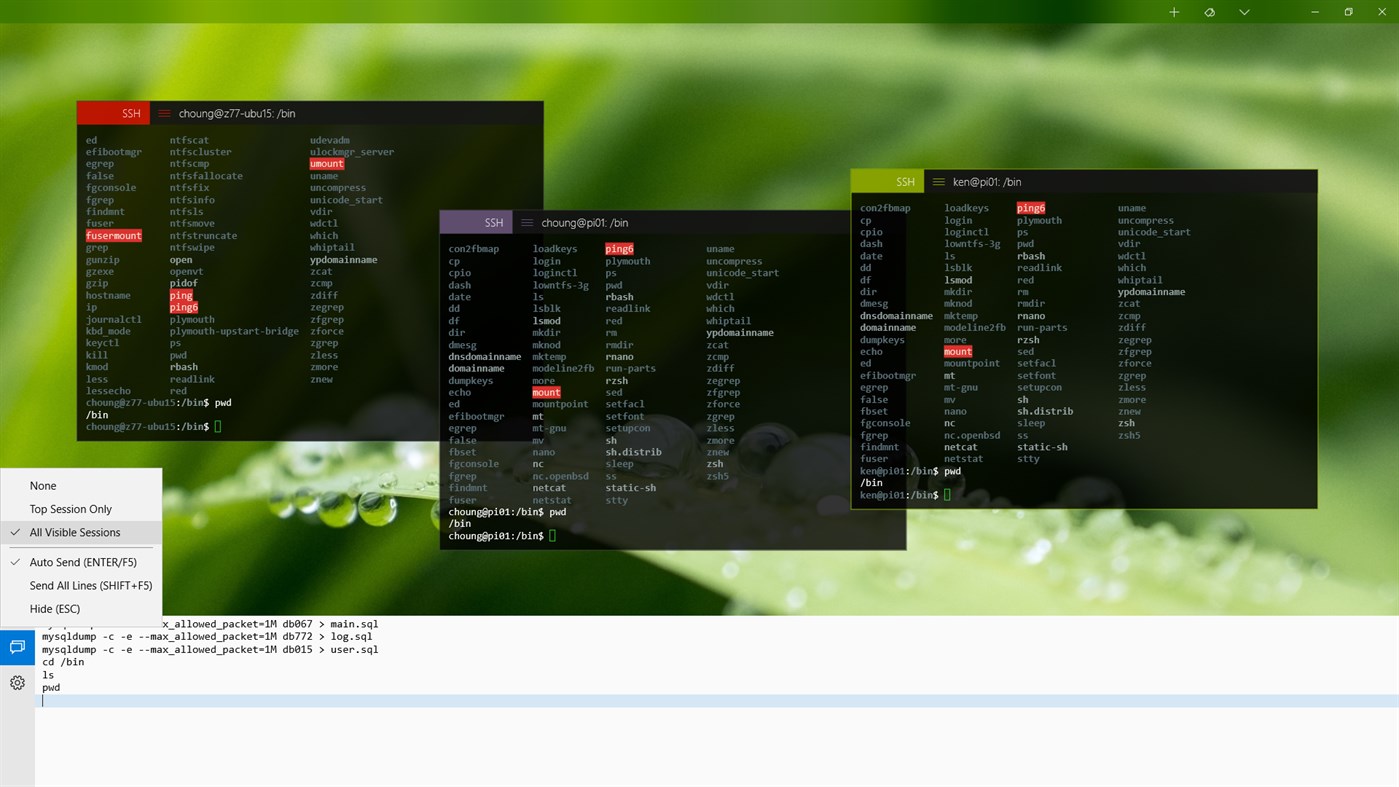Open the settings gear in left sidebar

point(17,683)
